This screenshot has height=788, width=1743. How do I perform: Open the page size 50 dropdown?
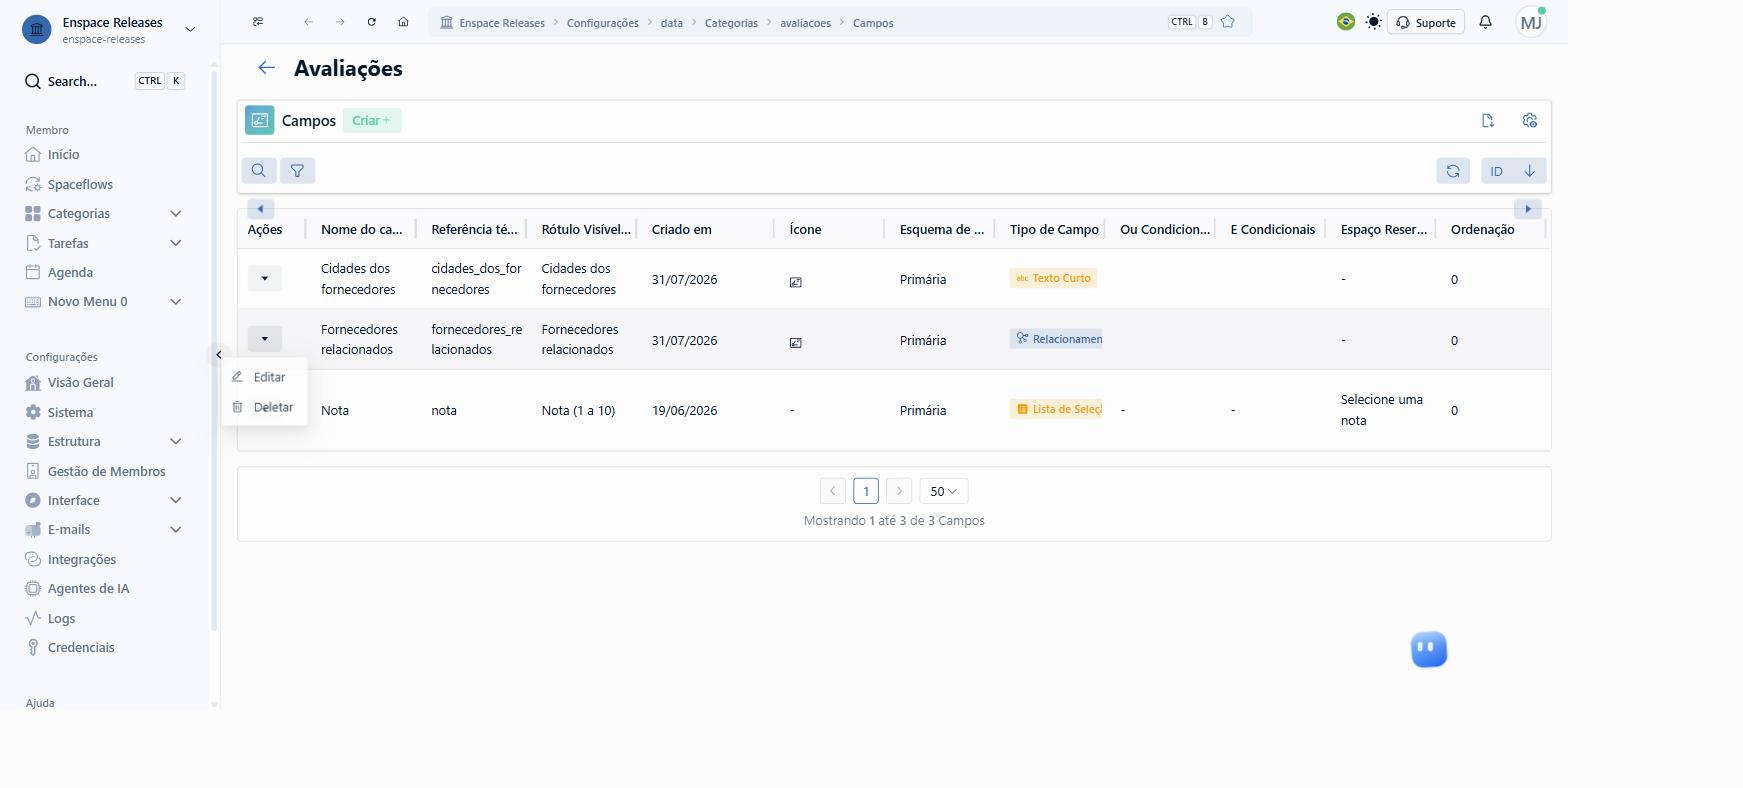(x=944, y=491)
